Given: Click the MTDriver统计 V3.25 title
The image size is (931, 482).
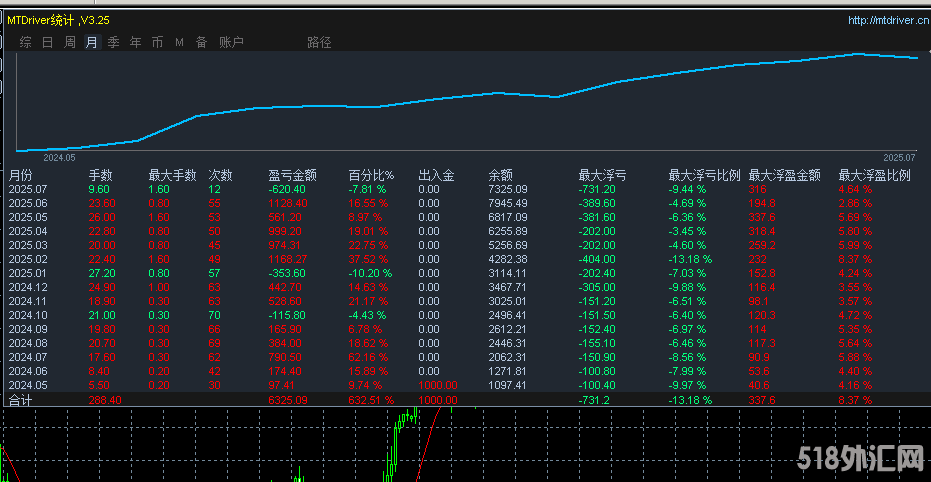Looking at the screenshot, I should point(58,20).
